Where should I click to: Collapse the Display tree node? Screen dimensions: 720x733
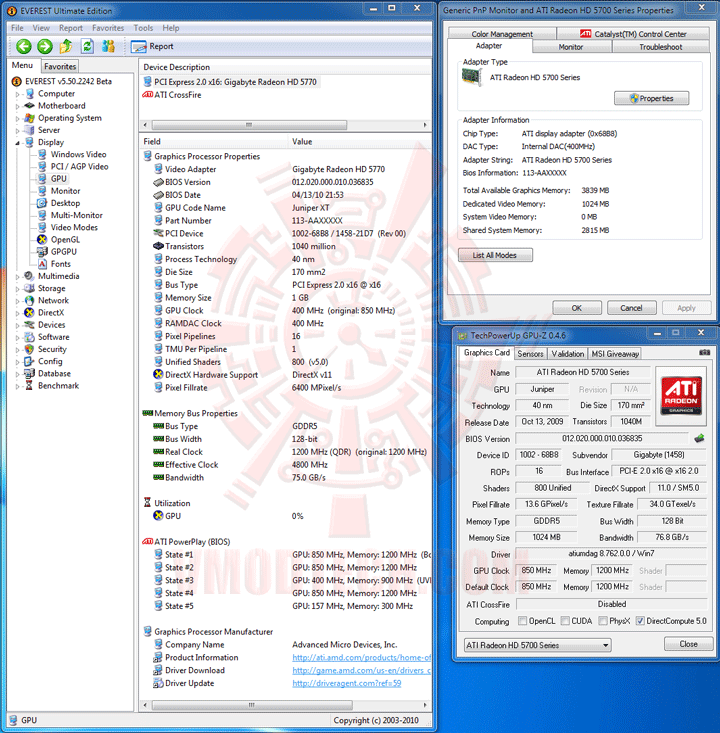point(18,143)
